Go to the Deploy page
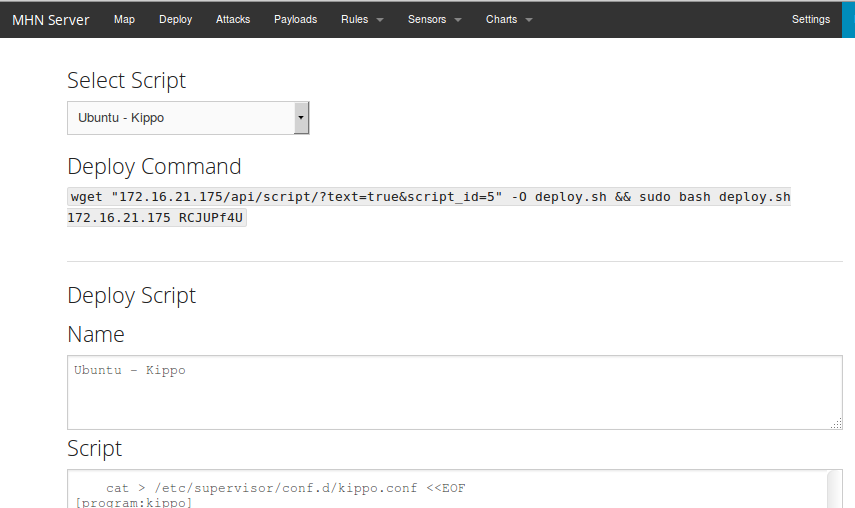The image size is (855, 508). [x=176, y=20]
